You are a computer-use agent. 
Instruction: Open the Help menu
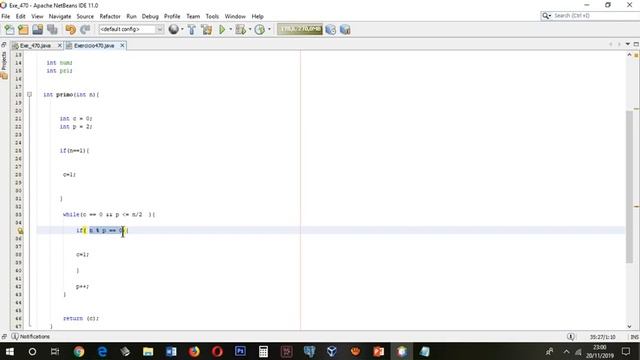click(x=258, y=16)
